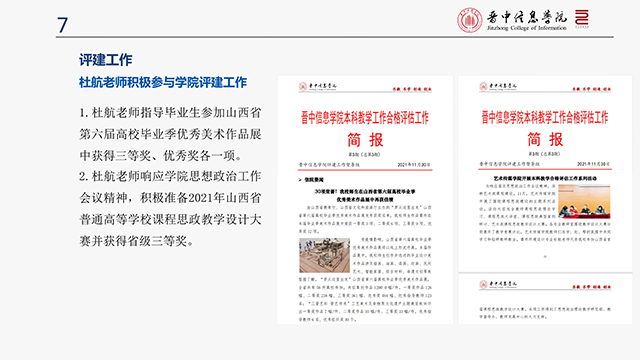
Task: Click the small college logo in left document header
Action: tap(318, 87)
